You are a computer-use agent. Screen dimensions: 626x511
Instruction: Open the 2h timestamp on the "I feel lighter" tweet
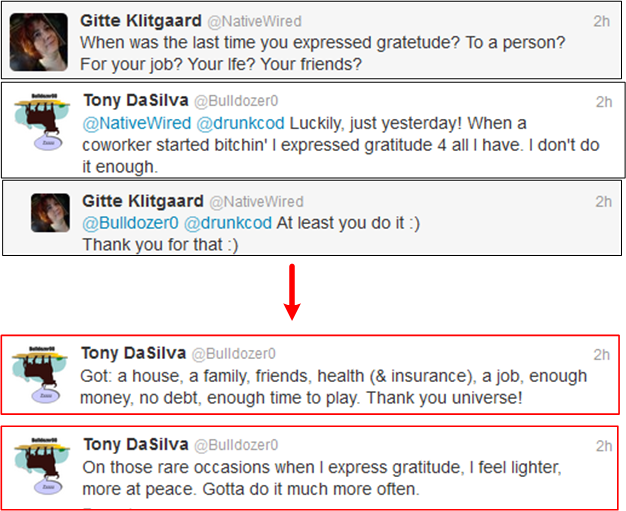(603, 444)
